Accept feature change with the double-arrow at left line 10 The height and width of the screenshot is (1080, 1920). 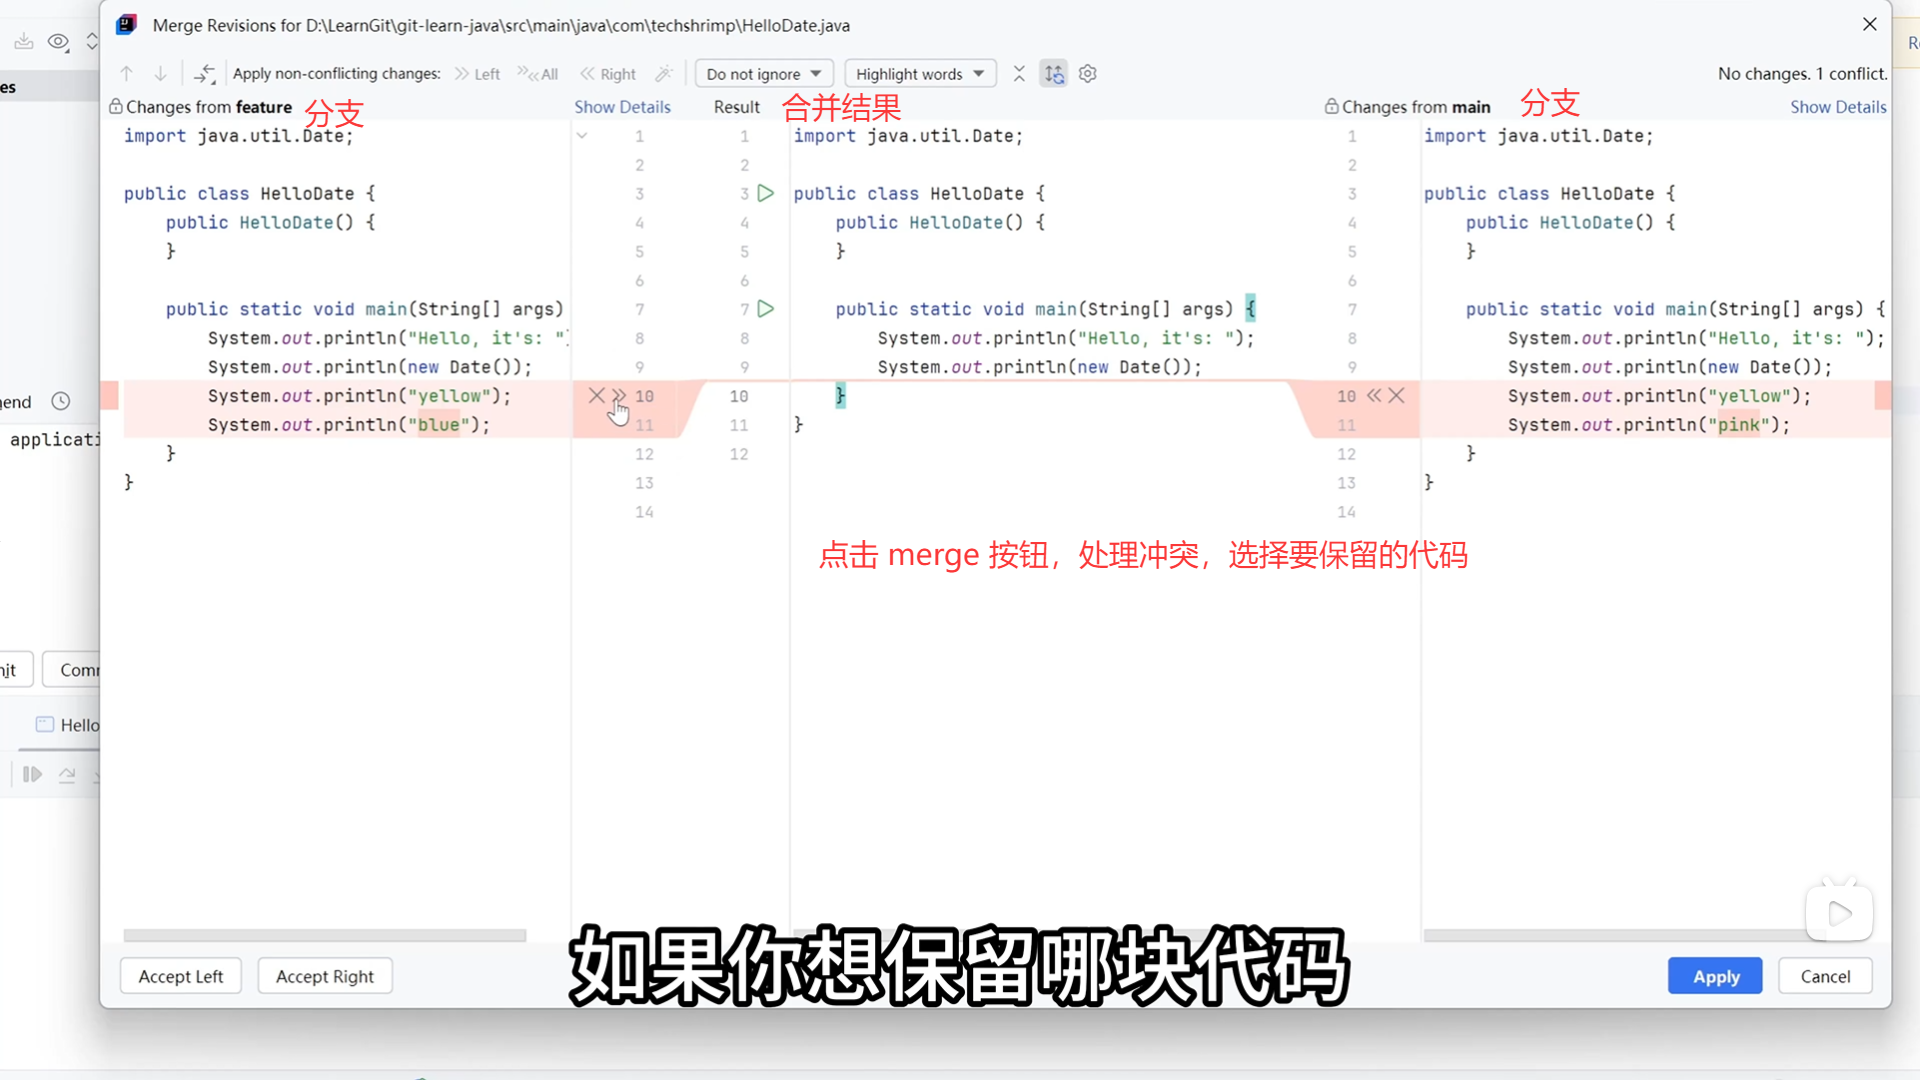[x=619, y=395]
